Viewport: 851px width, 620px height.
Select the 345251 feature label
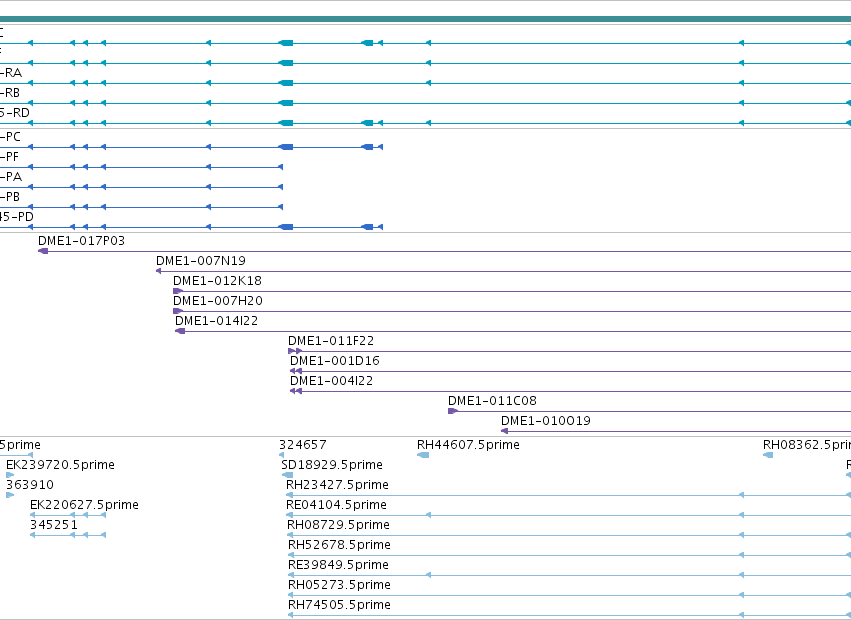click(x=54, y=525)
